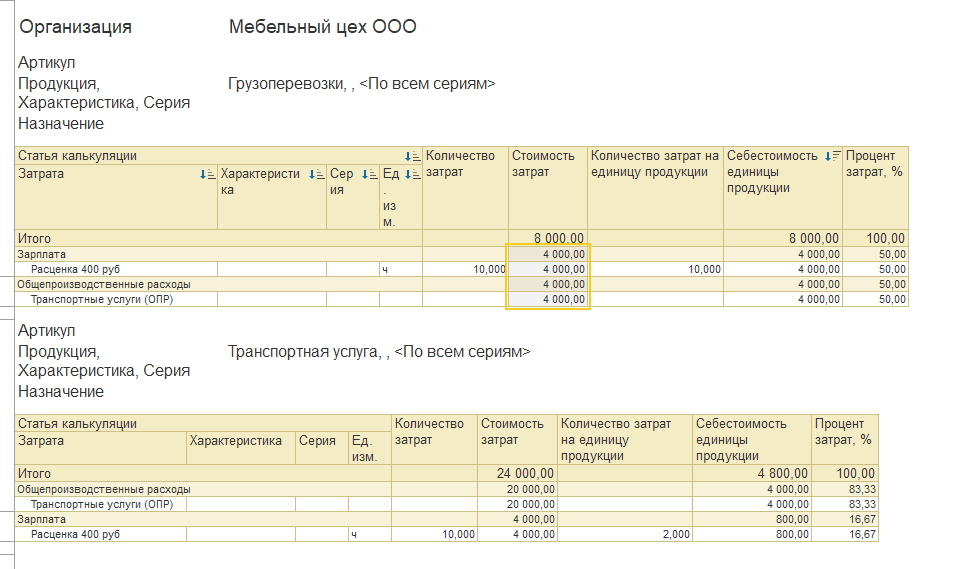Click the Организация label
This screenshot has width=971, height=569.
[x=76, y=27]
